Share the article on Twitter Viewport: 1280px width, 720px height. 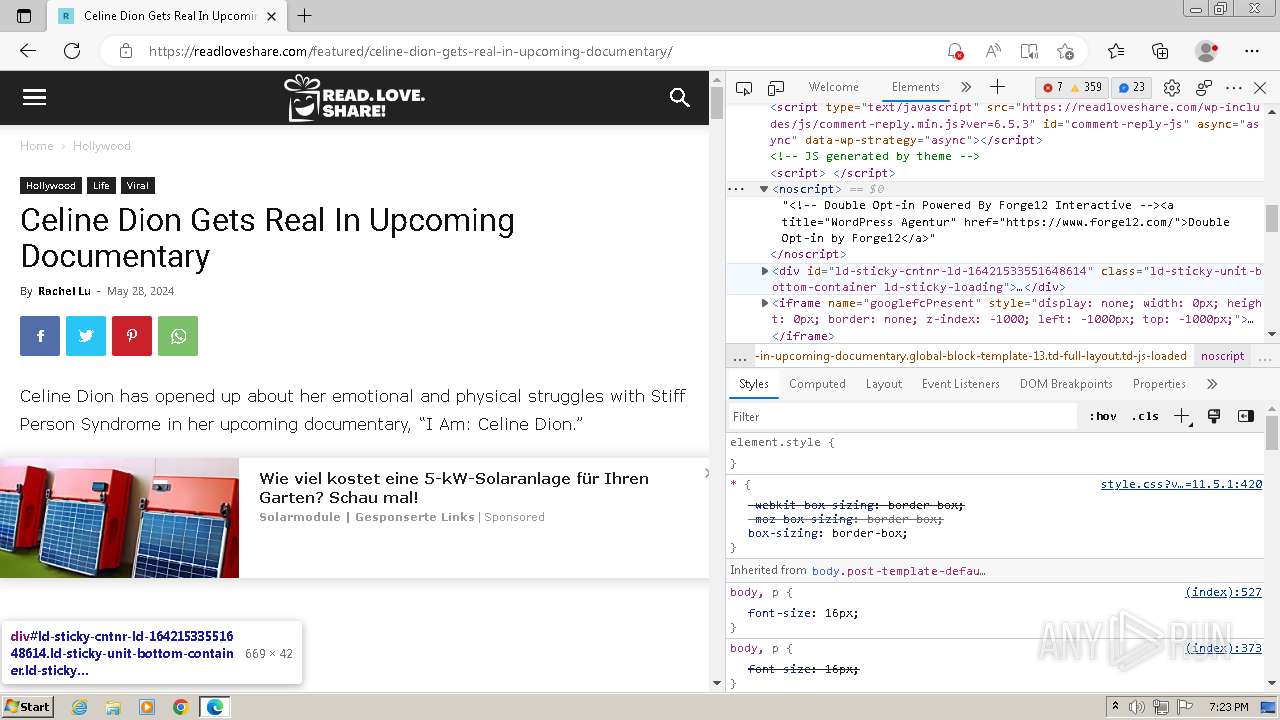pyautogui.click(x=86, y=336)
